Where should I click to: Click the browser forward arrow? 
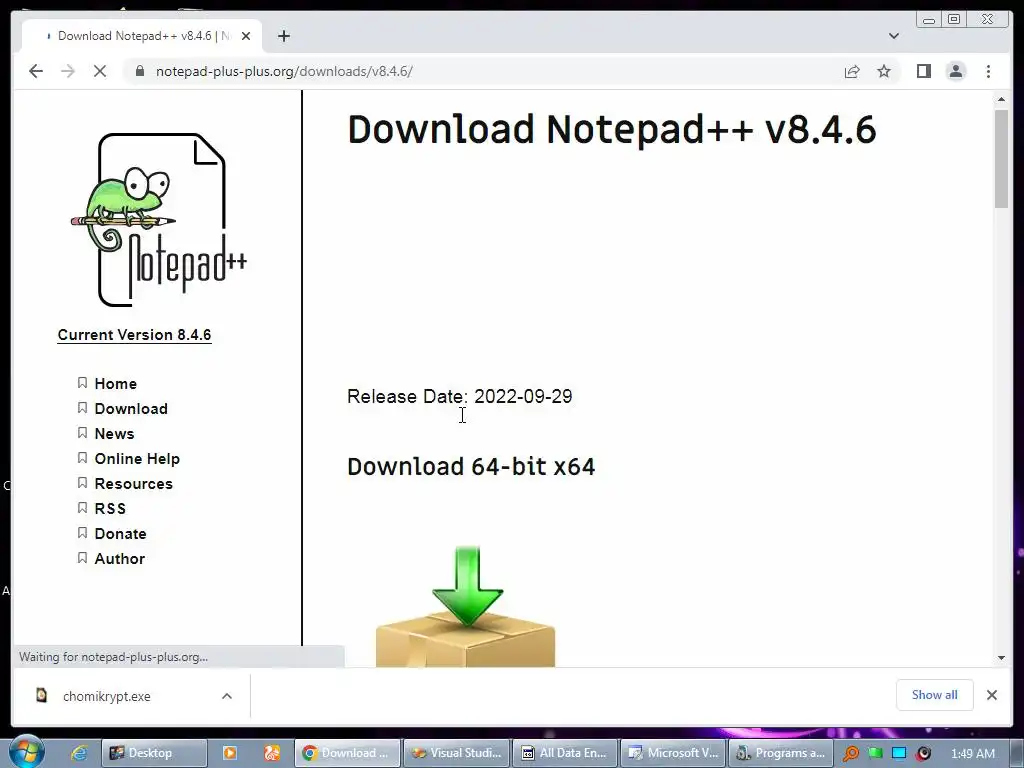(68, 71)
